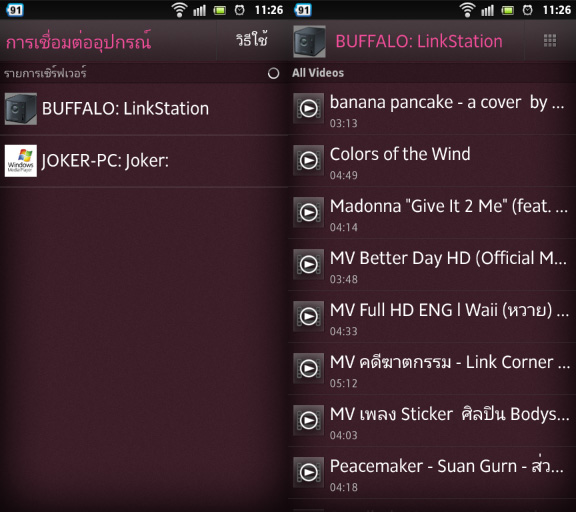Screen dimensions: 576x512
Task: Tap the BUFFALO LinkStation header drive icon
Action: (x=309, y=42)
